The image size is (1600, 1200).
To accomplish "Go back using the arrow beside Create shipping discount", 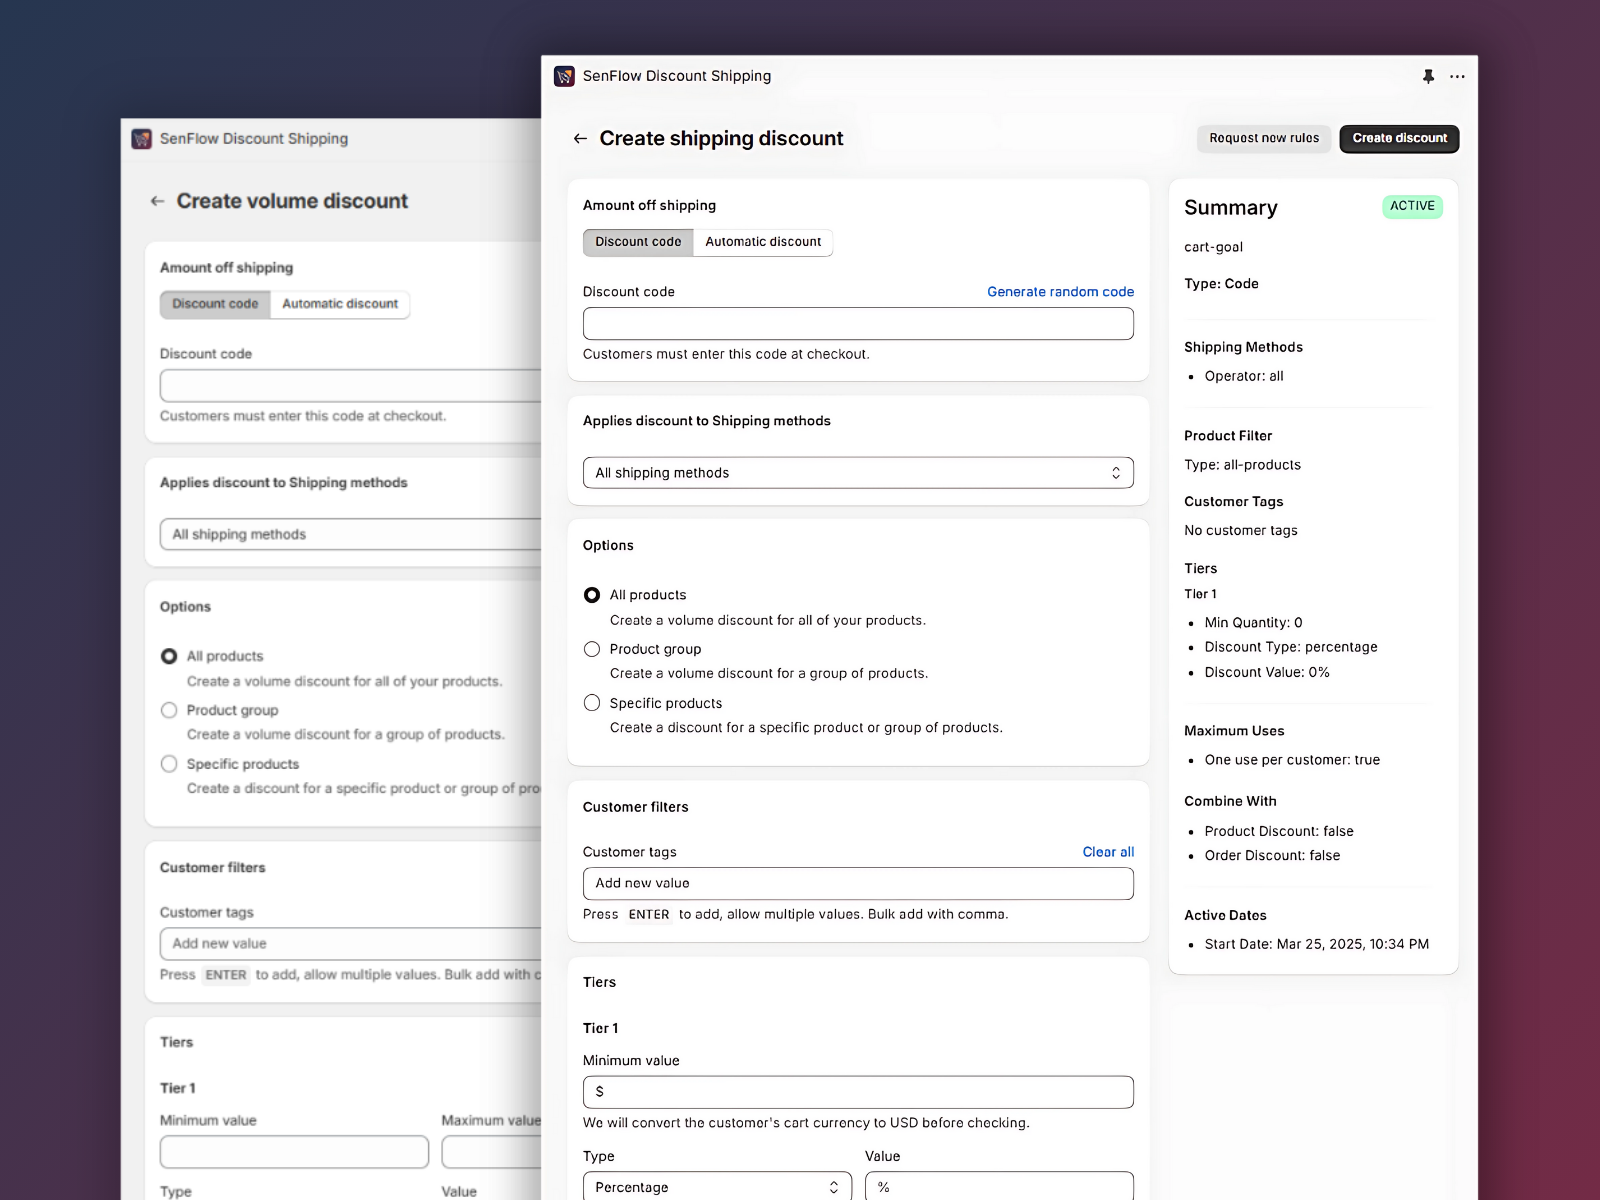I will pyautogui.click(x=580, y=138).
